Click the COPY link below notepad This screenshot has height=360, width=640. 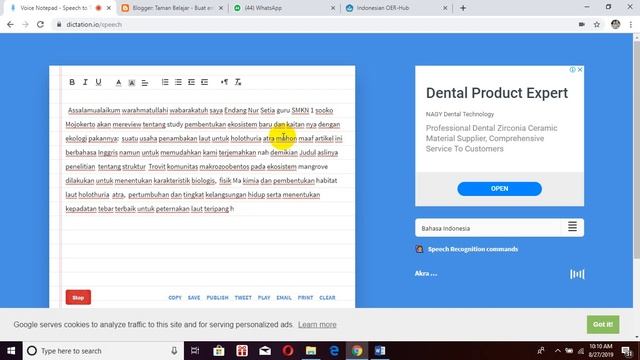(175, 298)
